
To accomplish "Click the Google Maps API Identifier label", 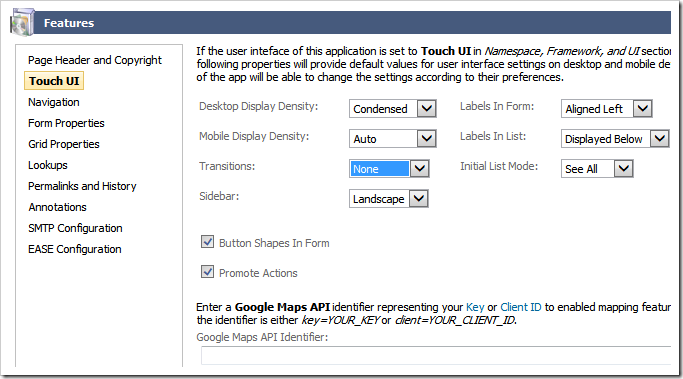I will click(262, 337).
